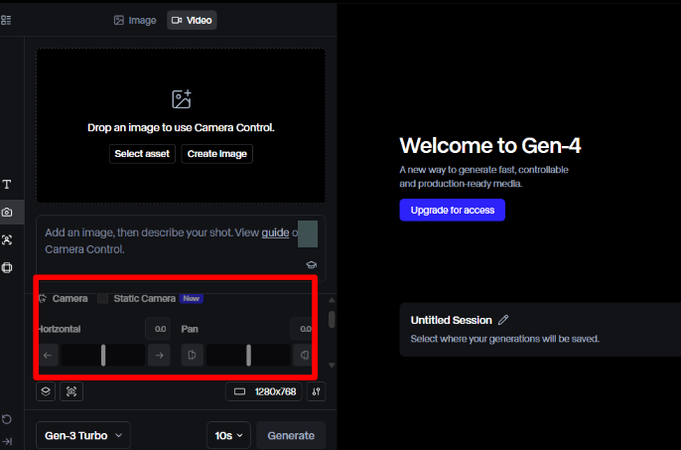Click the Untitled Session title
681x450 pixels.
click(x=451, y=320)
